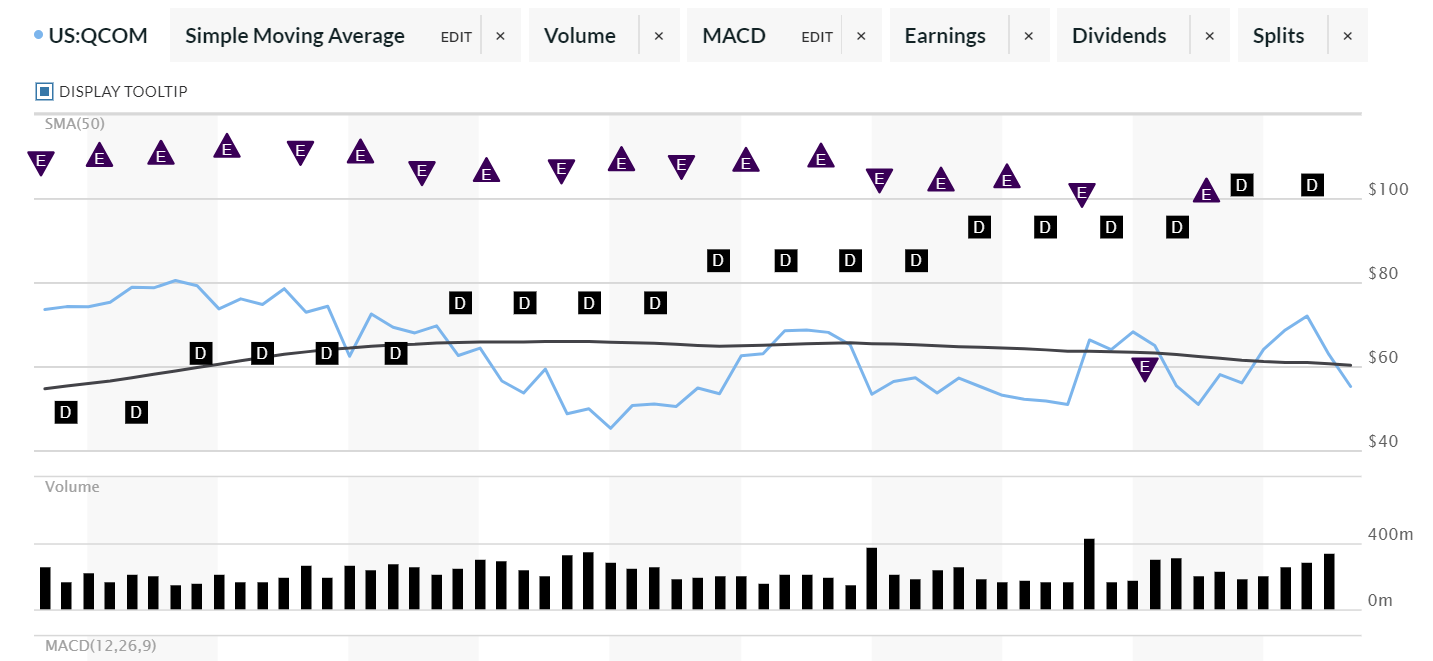Image resolution: width=1433 pixels, height=661 pixels.
Task: Click the US:QCOM ticker label
Action: (x=98, y=34)
